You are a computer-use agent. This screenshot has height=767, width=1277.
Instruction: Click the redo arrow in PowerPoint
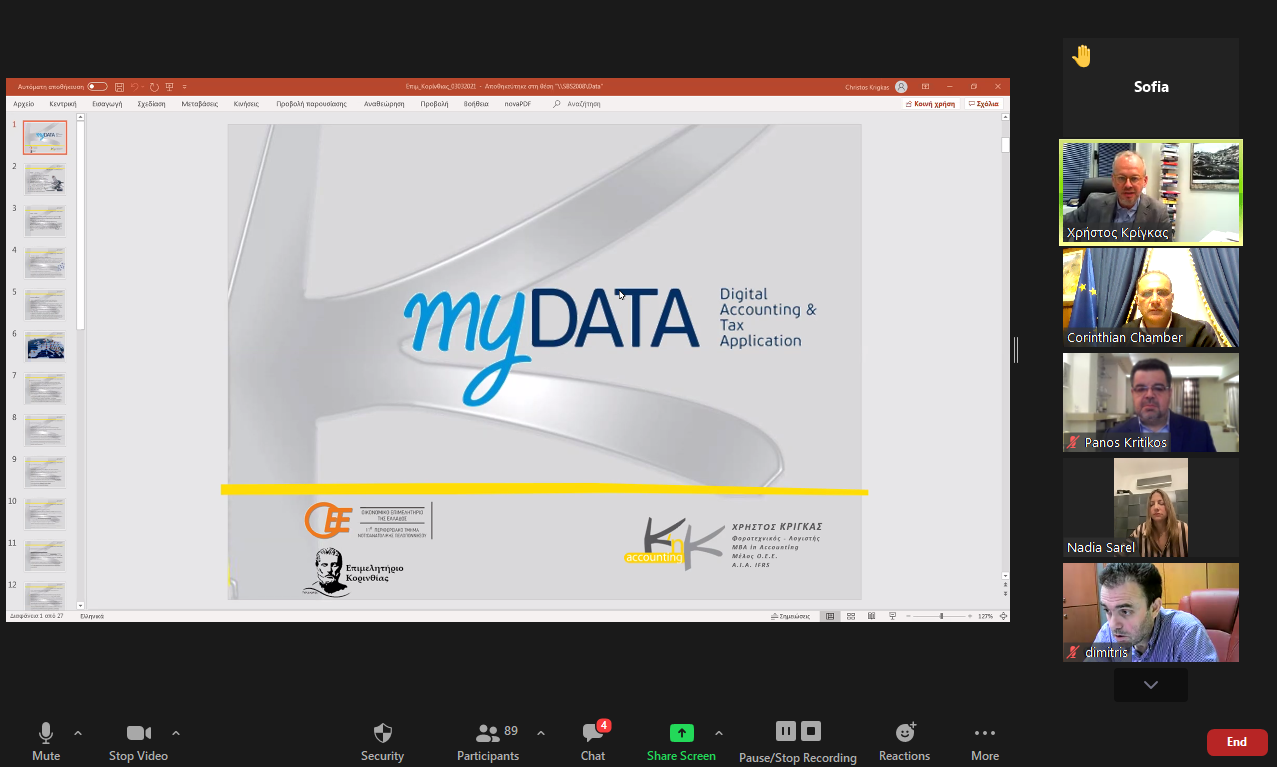click(154, 87)
